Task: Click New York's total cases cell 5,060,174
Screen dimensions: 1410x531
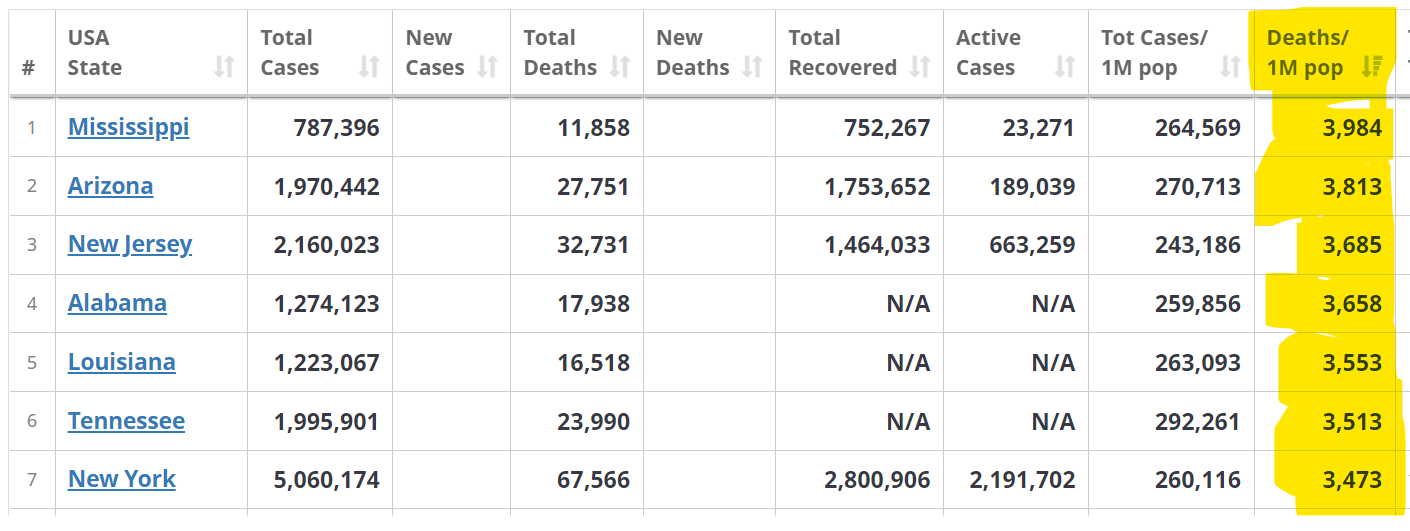Action: coord(326,480)
